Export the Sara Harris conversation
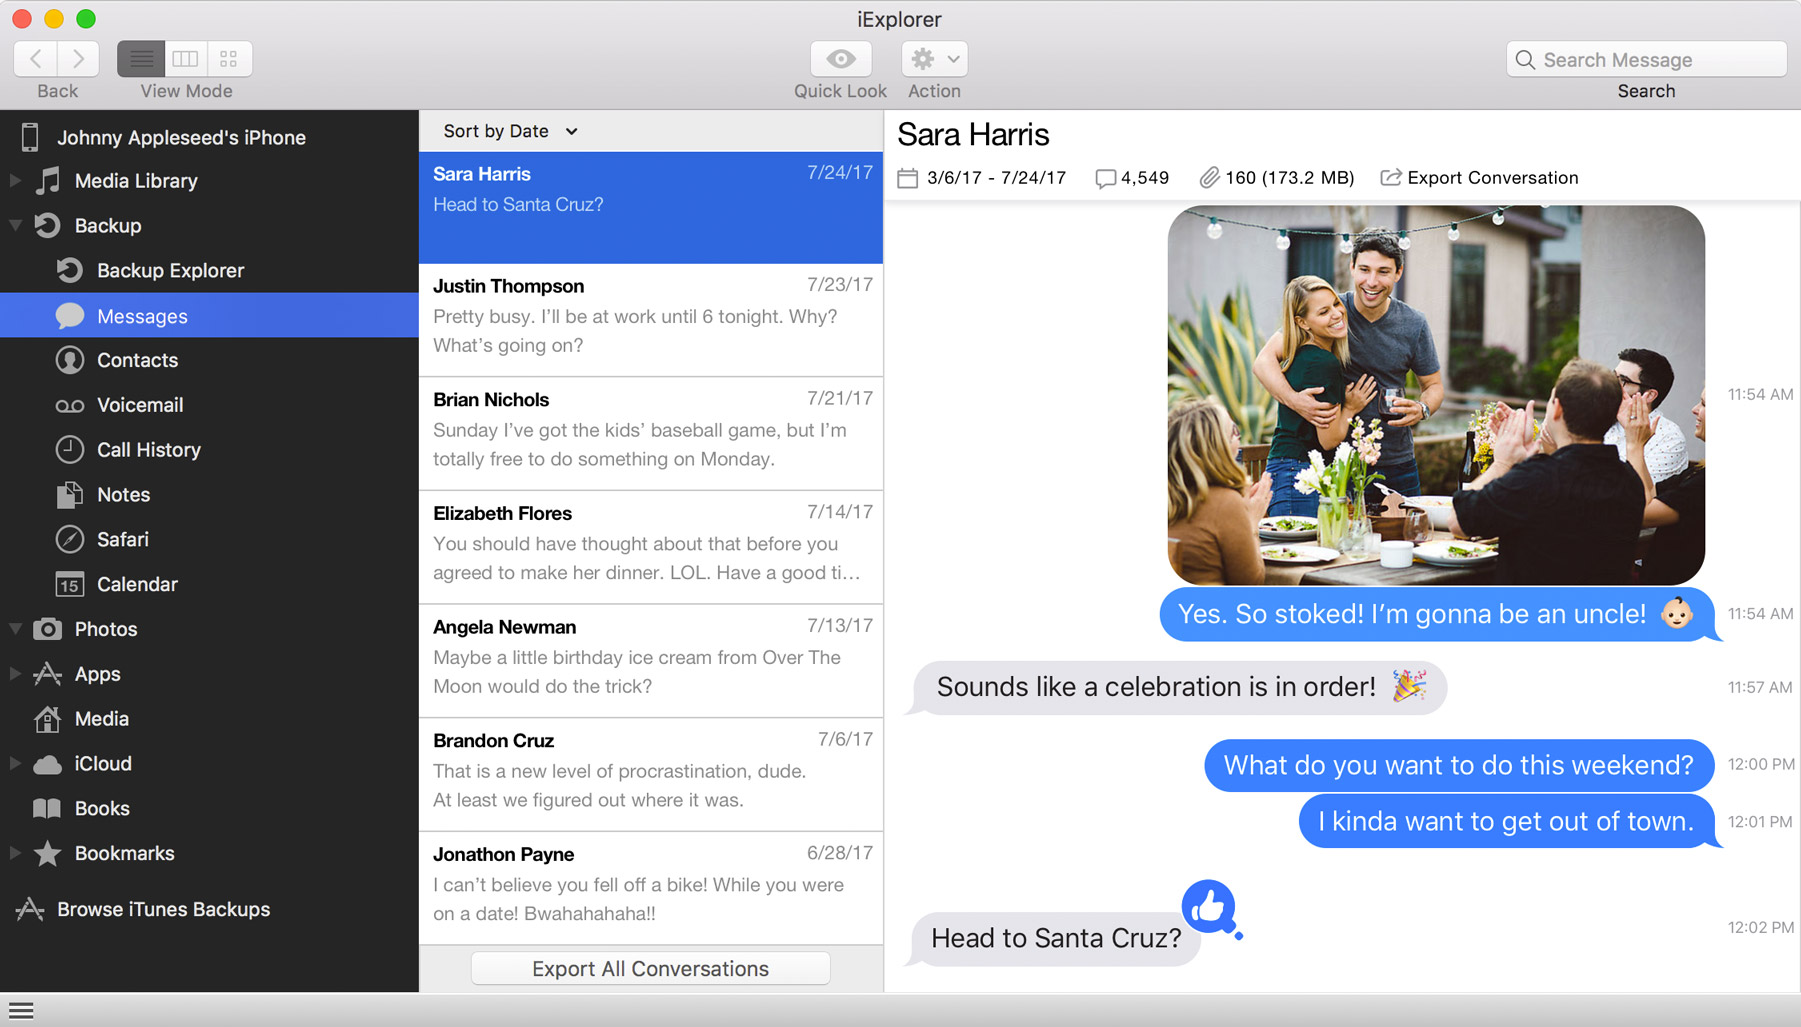Viewport: 1801px width, 1027px height. point(1478,177)
